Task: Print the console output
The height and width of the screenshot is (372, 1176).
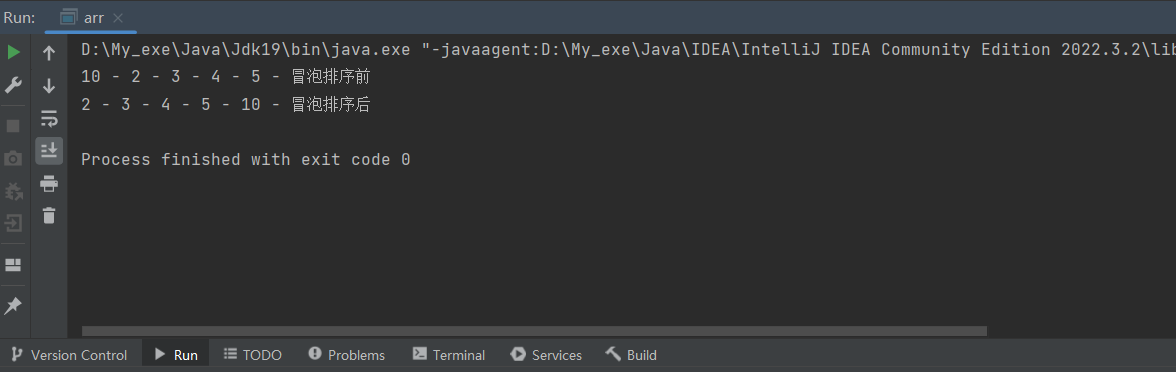Action: pos(49,183)
